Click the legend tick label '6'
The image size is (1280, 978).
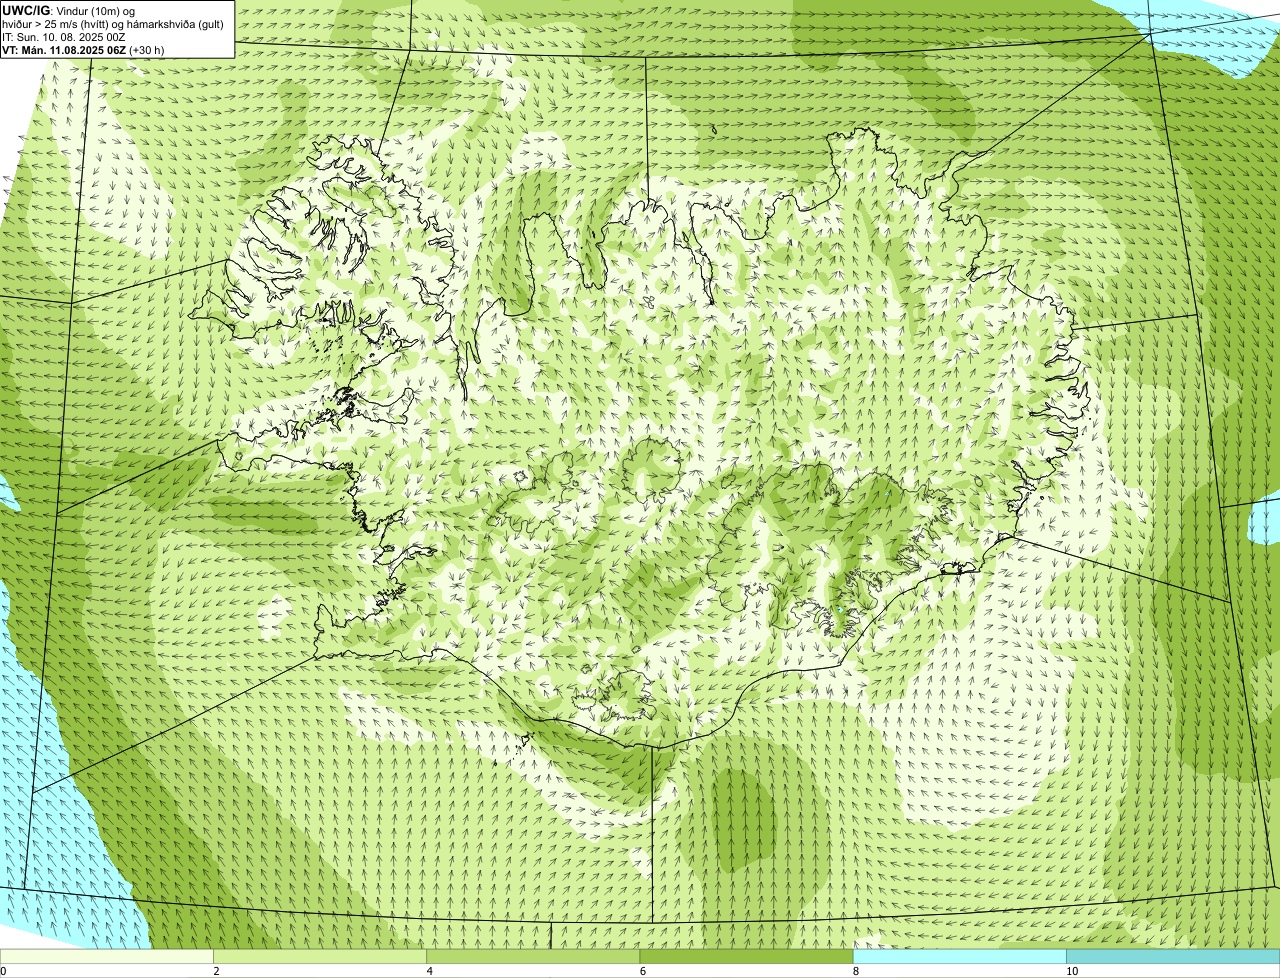tap(643, 971)
